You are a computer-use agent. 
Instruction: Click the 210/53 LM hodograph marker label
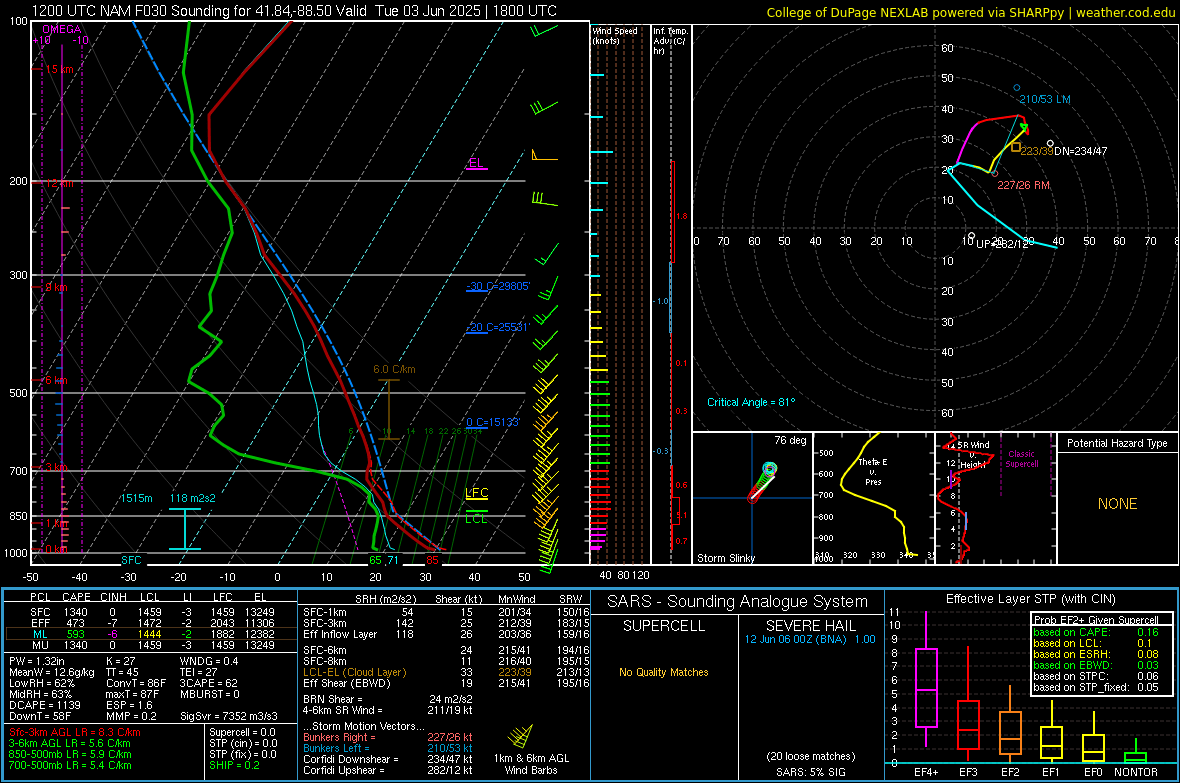pyautogui.click(x=1045, y=99)
